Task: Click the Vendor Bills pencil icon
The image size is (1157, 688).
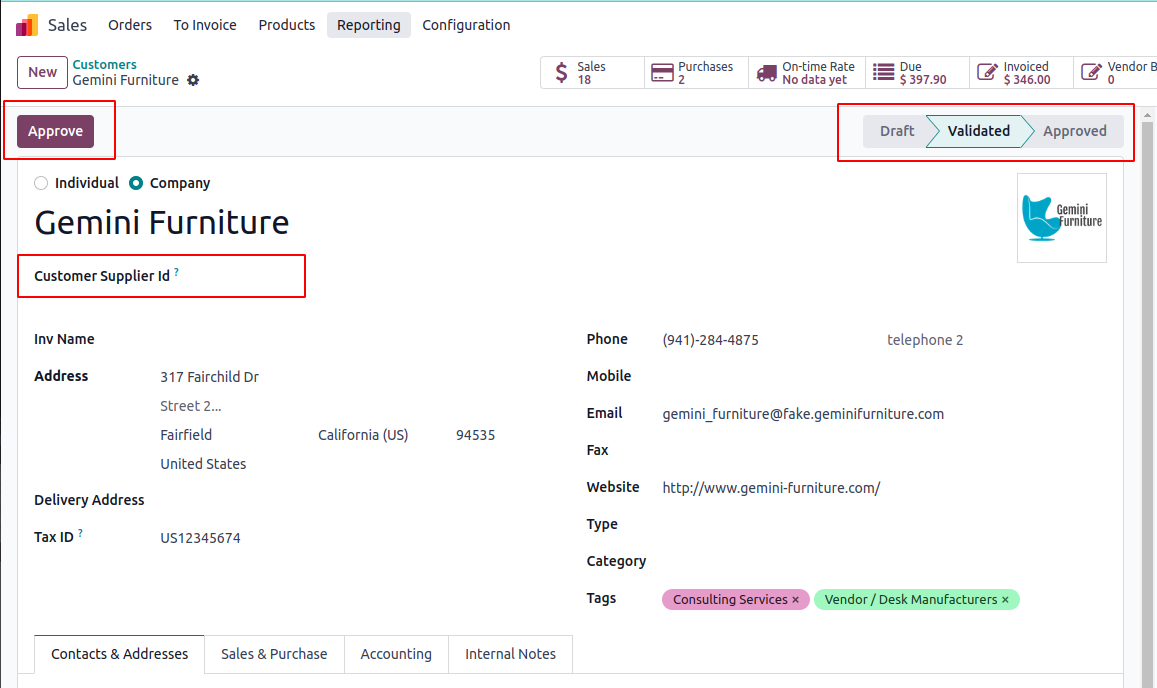Action: tap(1091, 72)
